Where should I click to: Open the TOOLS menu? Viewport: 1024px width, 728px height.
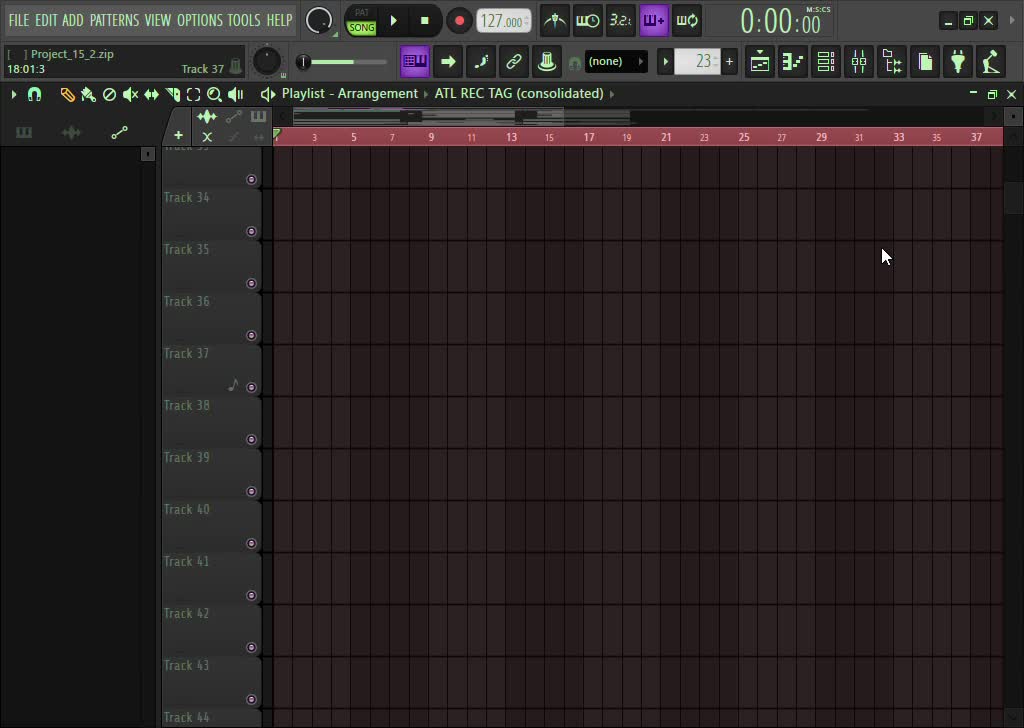[243, 20]
